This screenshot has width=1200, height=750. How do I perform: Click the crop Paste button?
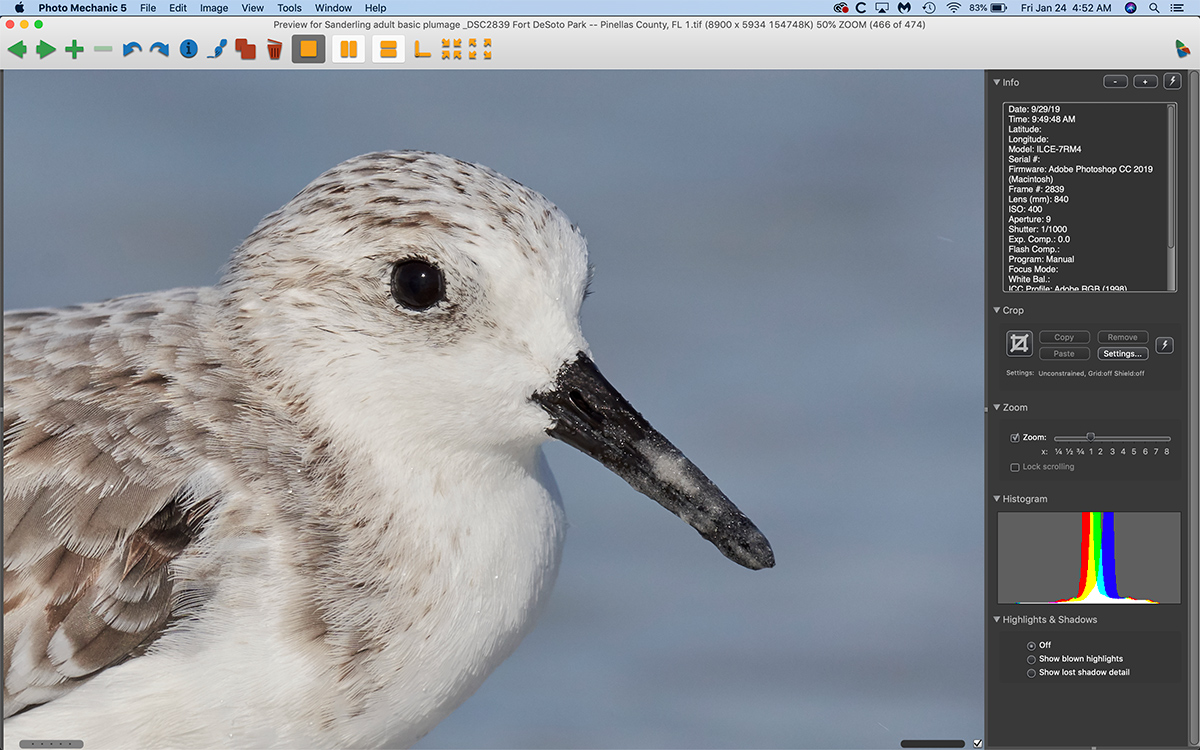click(1064, 353)
